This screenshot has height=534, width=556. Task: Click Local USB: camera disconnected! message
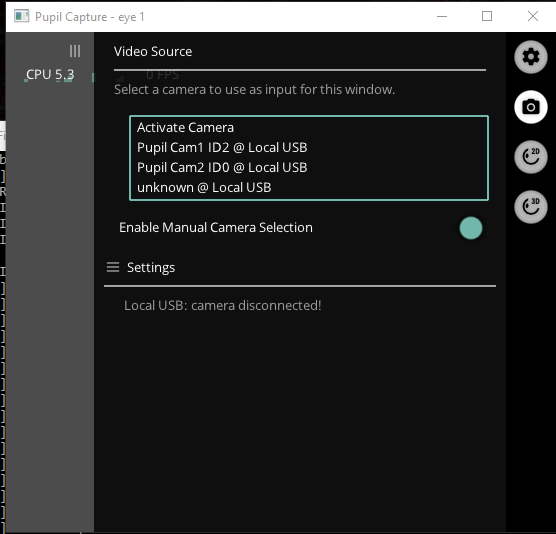[x=222, y=306]
